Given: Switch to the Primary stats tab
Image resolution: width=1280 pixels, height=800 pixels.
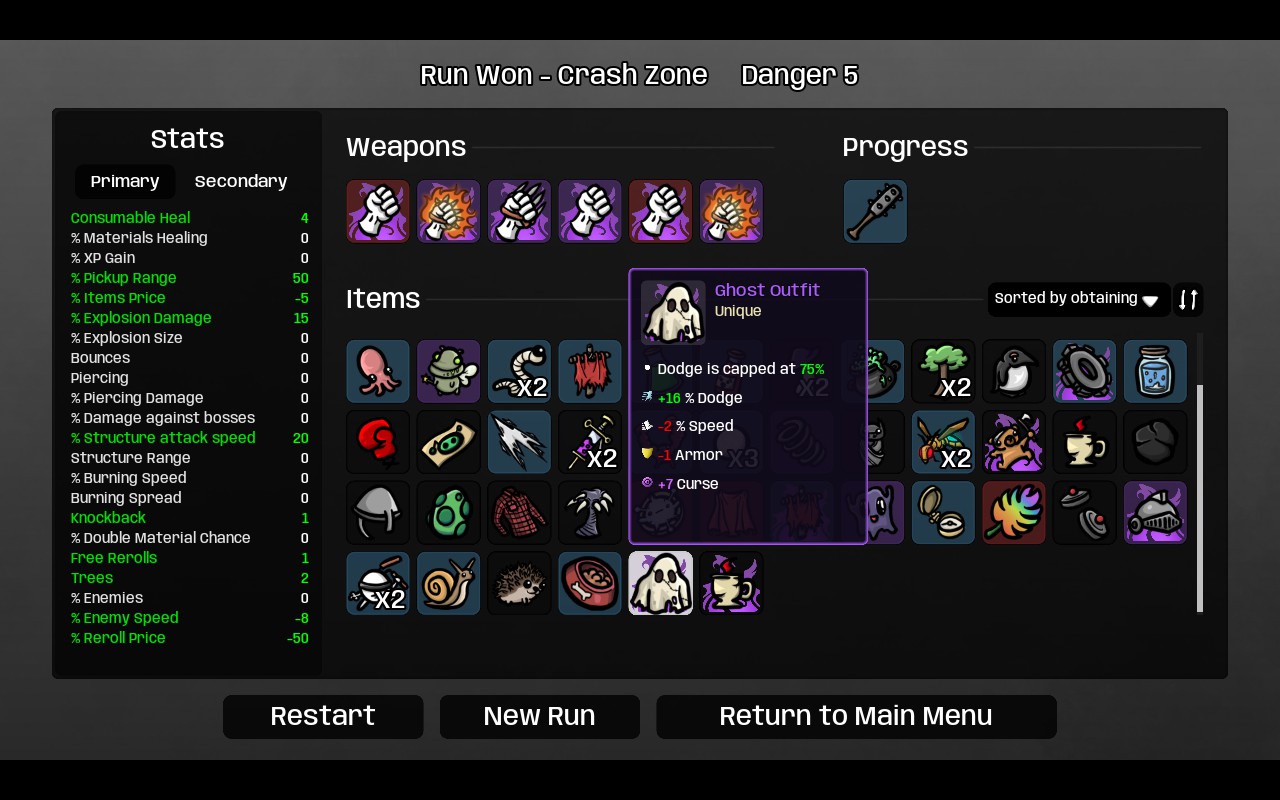Looking at the screenshot, I should pos(125,181).
